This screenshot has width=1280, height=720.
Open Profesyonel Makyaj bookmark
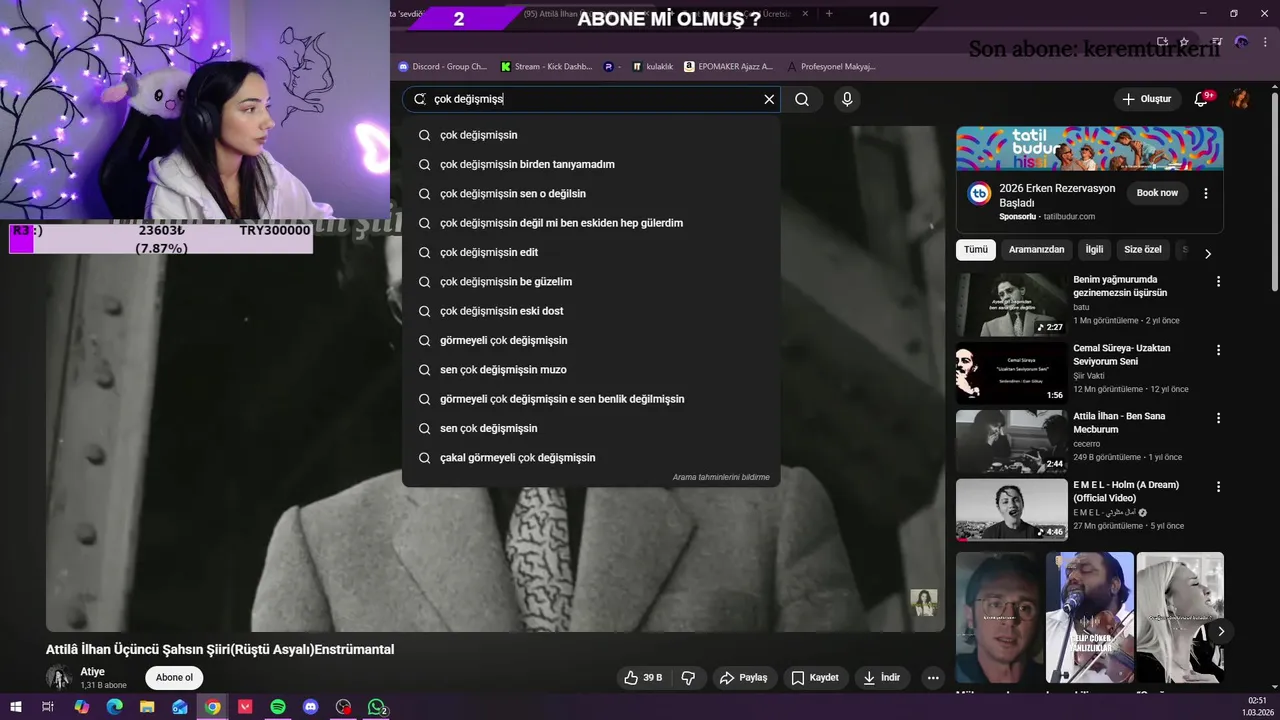click(831, 67)
